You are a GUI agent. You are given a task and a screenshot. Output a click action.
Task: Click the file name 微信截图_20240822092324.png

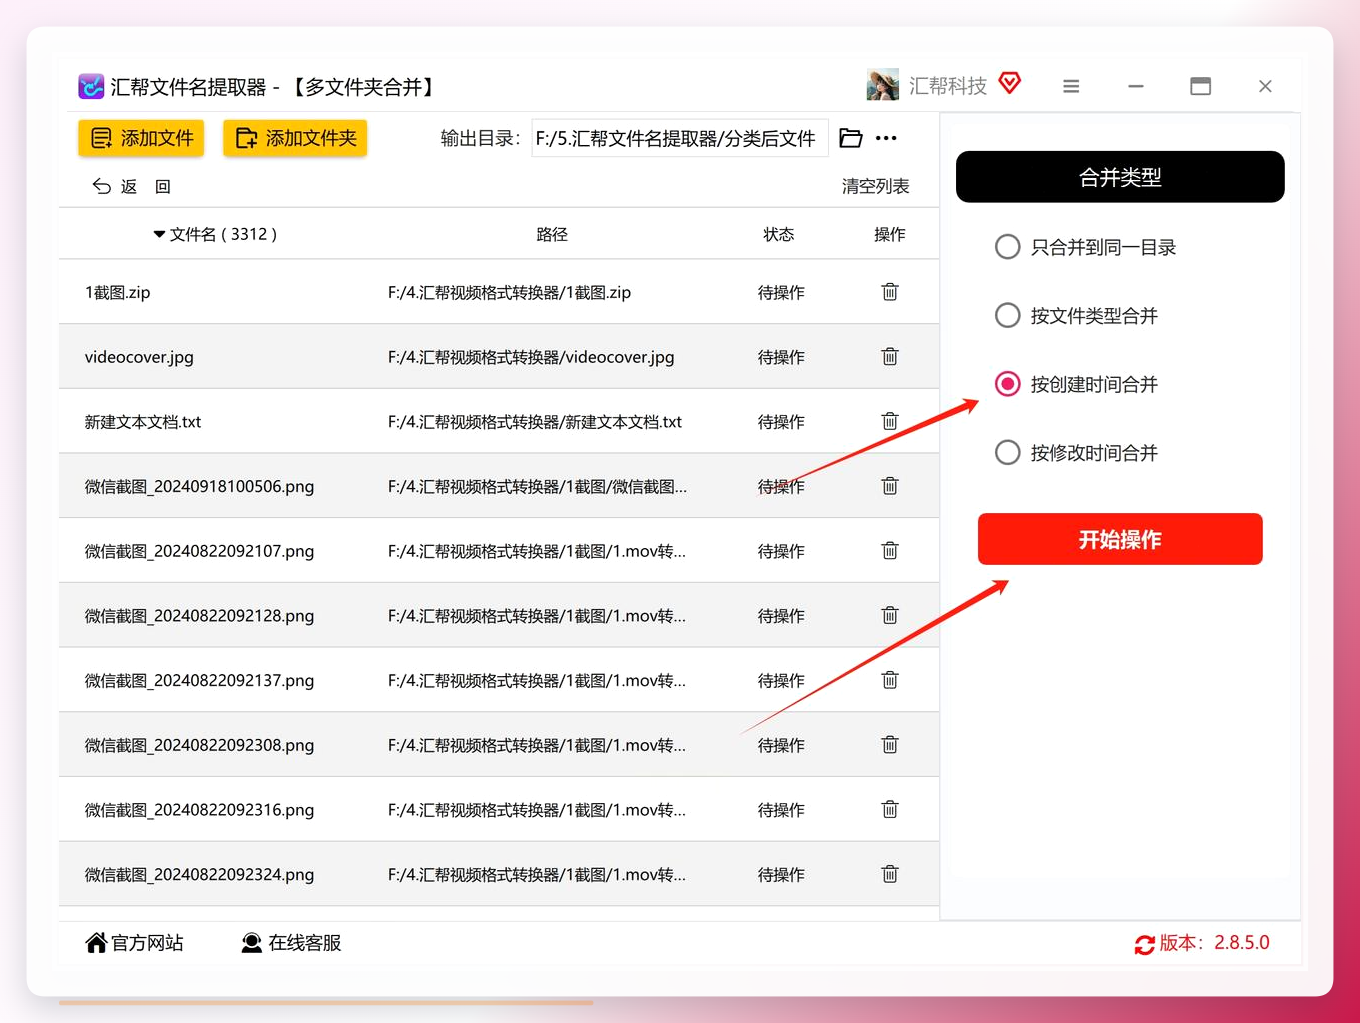coord(199,874)
